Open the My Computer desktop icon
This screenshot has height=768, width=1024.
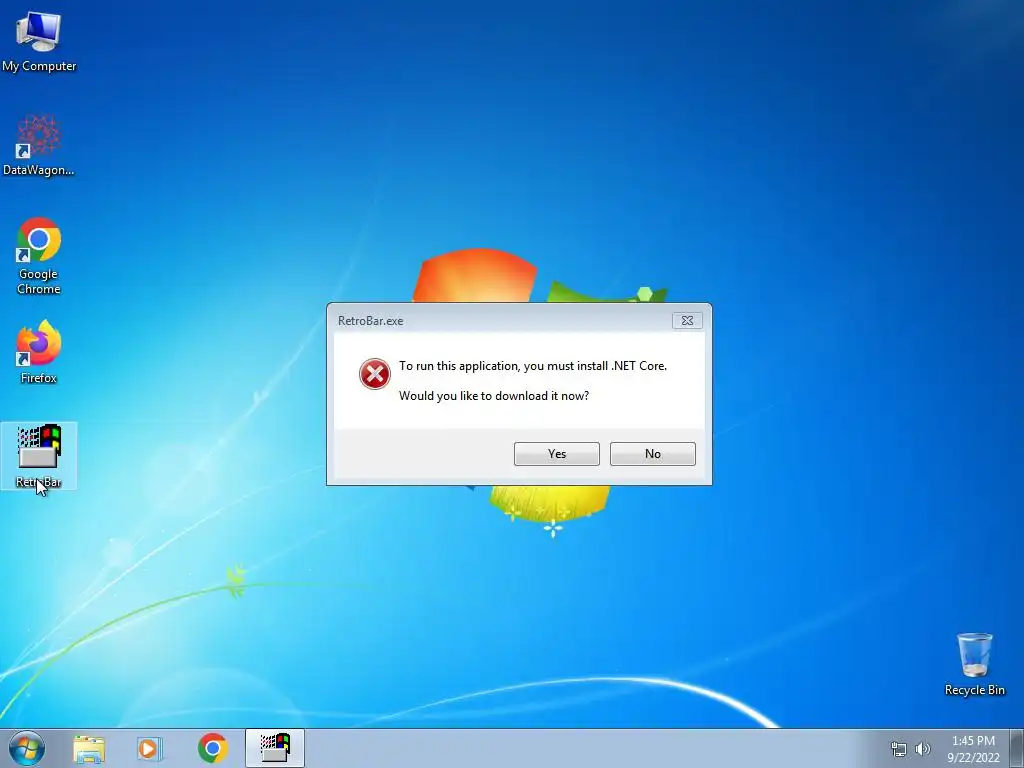click(39, 42)
